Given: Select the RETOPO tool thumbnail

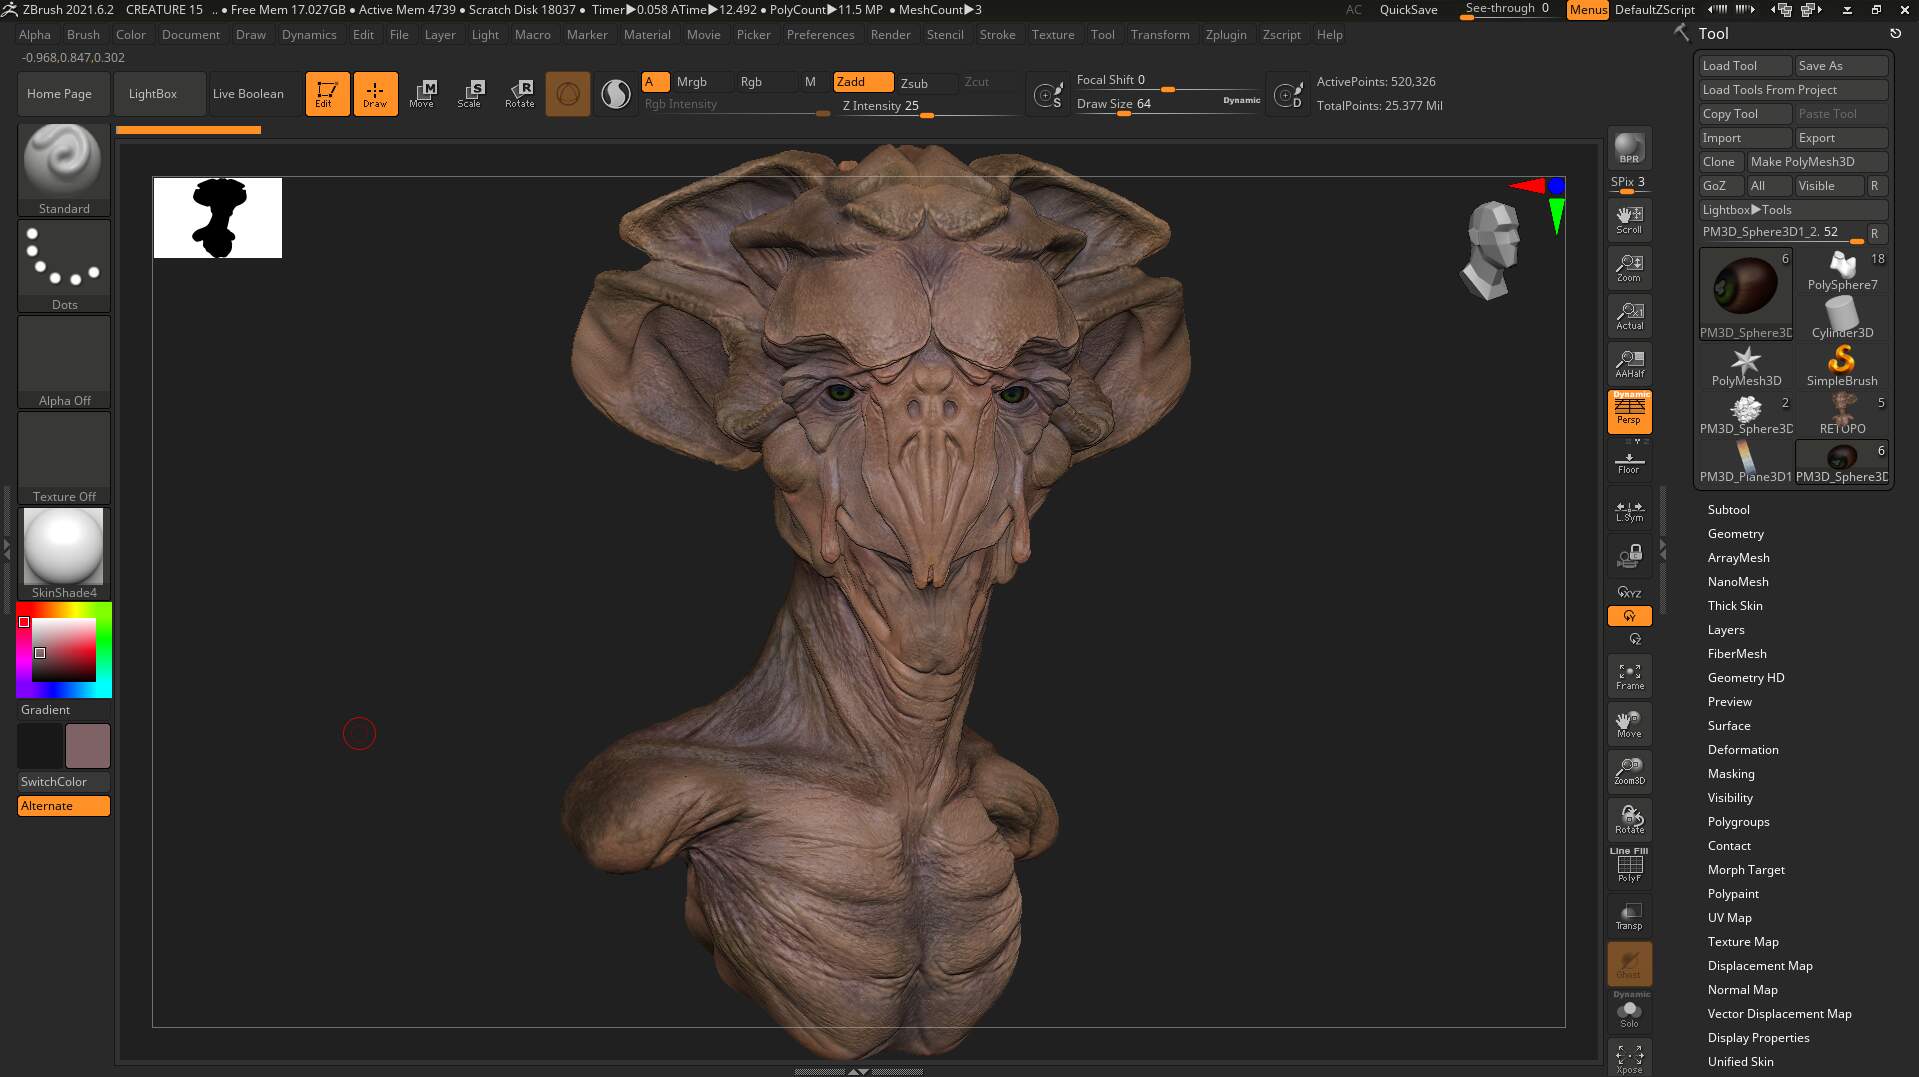Looking at the screenshot, I should 1842,415.
